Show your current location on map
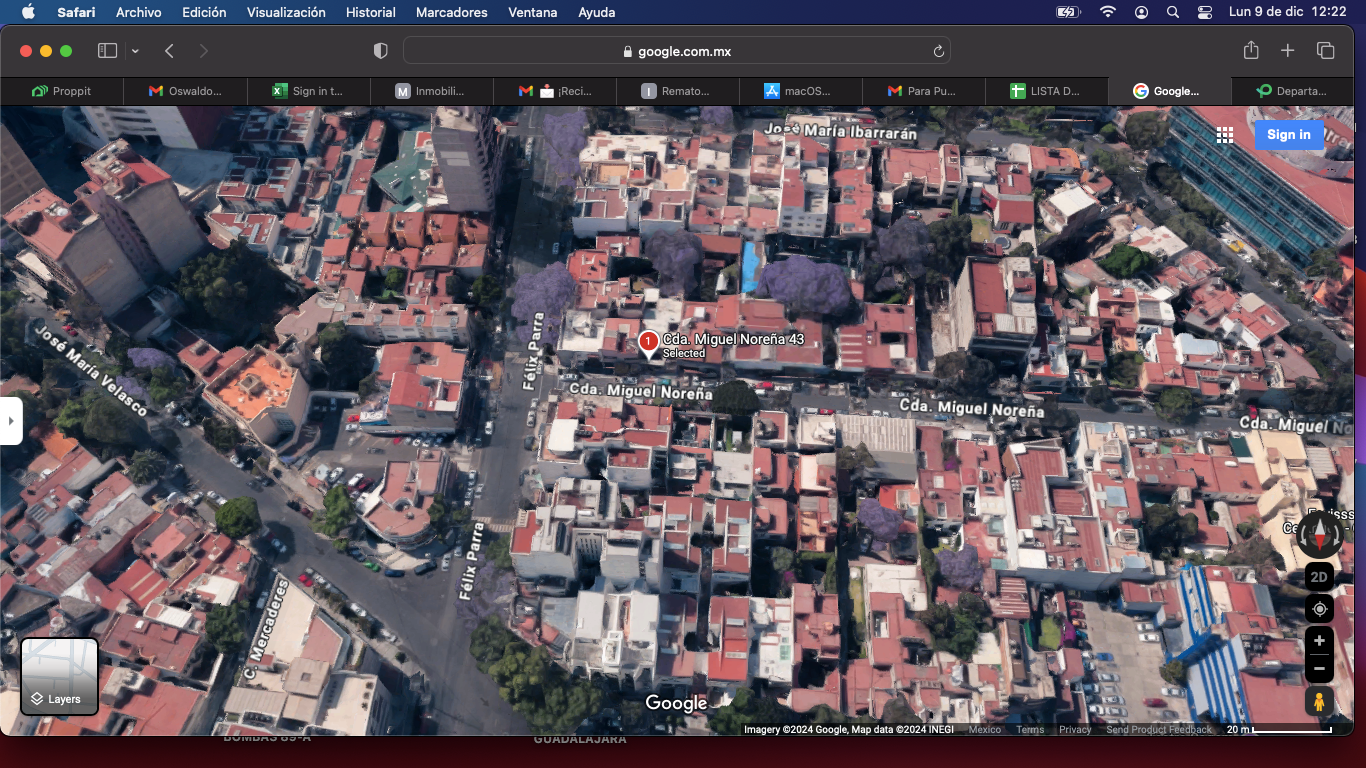The height and width of the screenshot is (768, 1366). tap(1319, 609)
